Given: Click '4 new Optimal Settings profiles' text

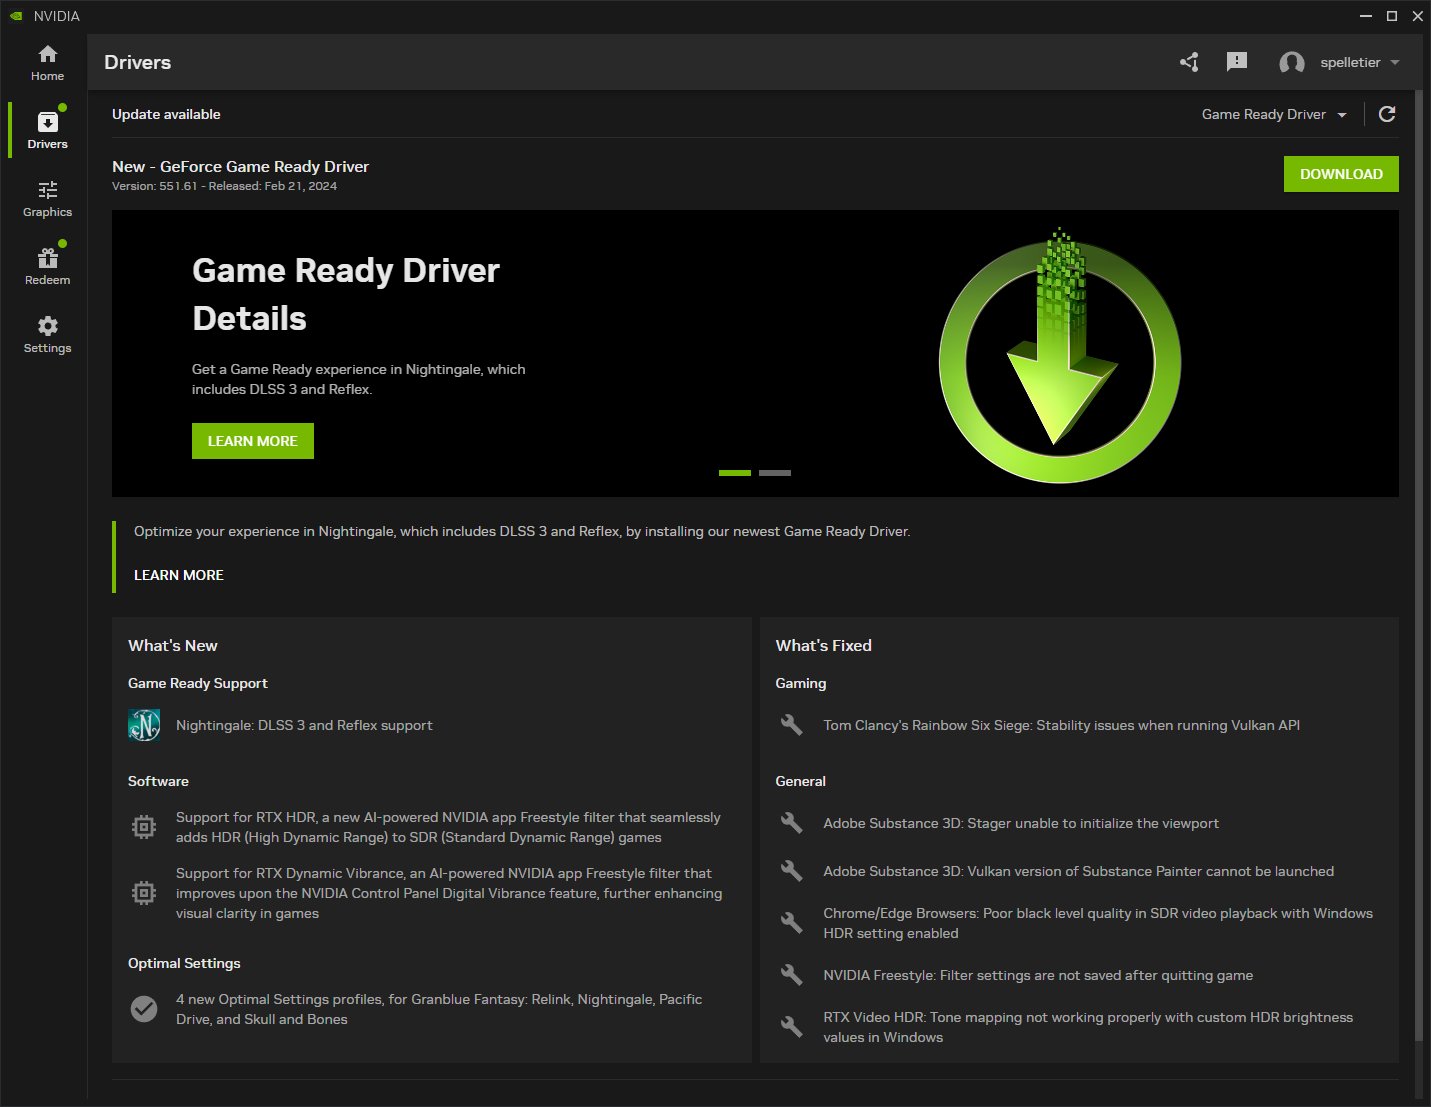Looking at the screenshot, I should point(439,1009).
